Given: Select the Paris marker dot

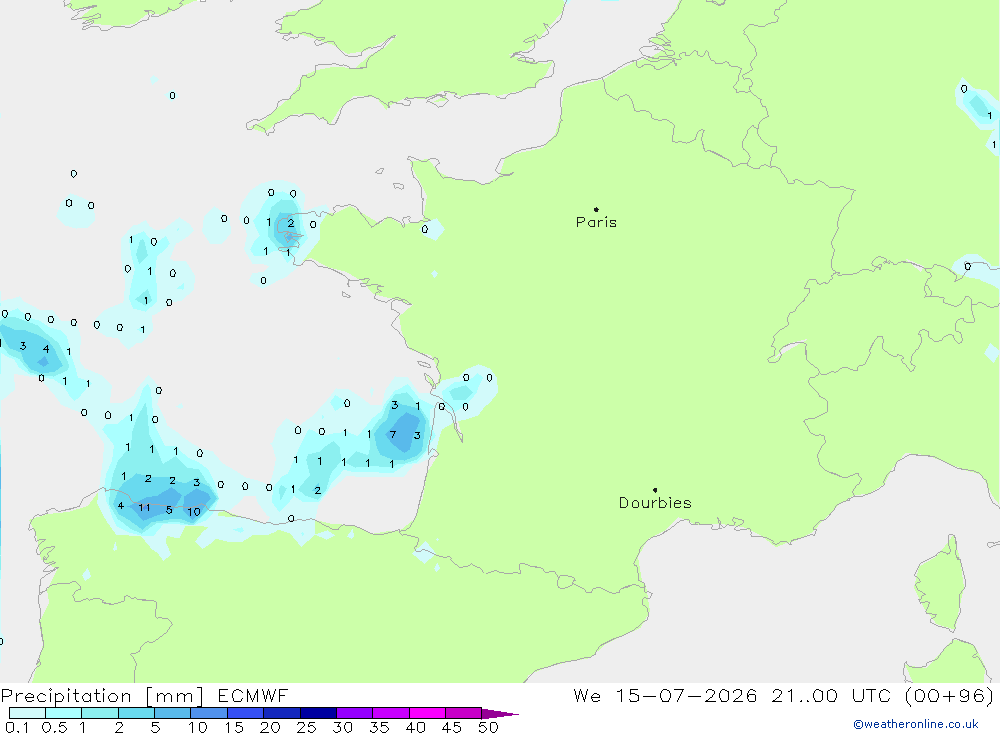Looking at the screenshot, I should [596, 209].
